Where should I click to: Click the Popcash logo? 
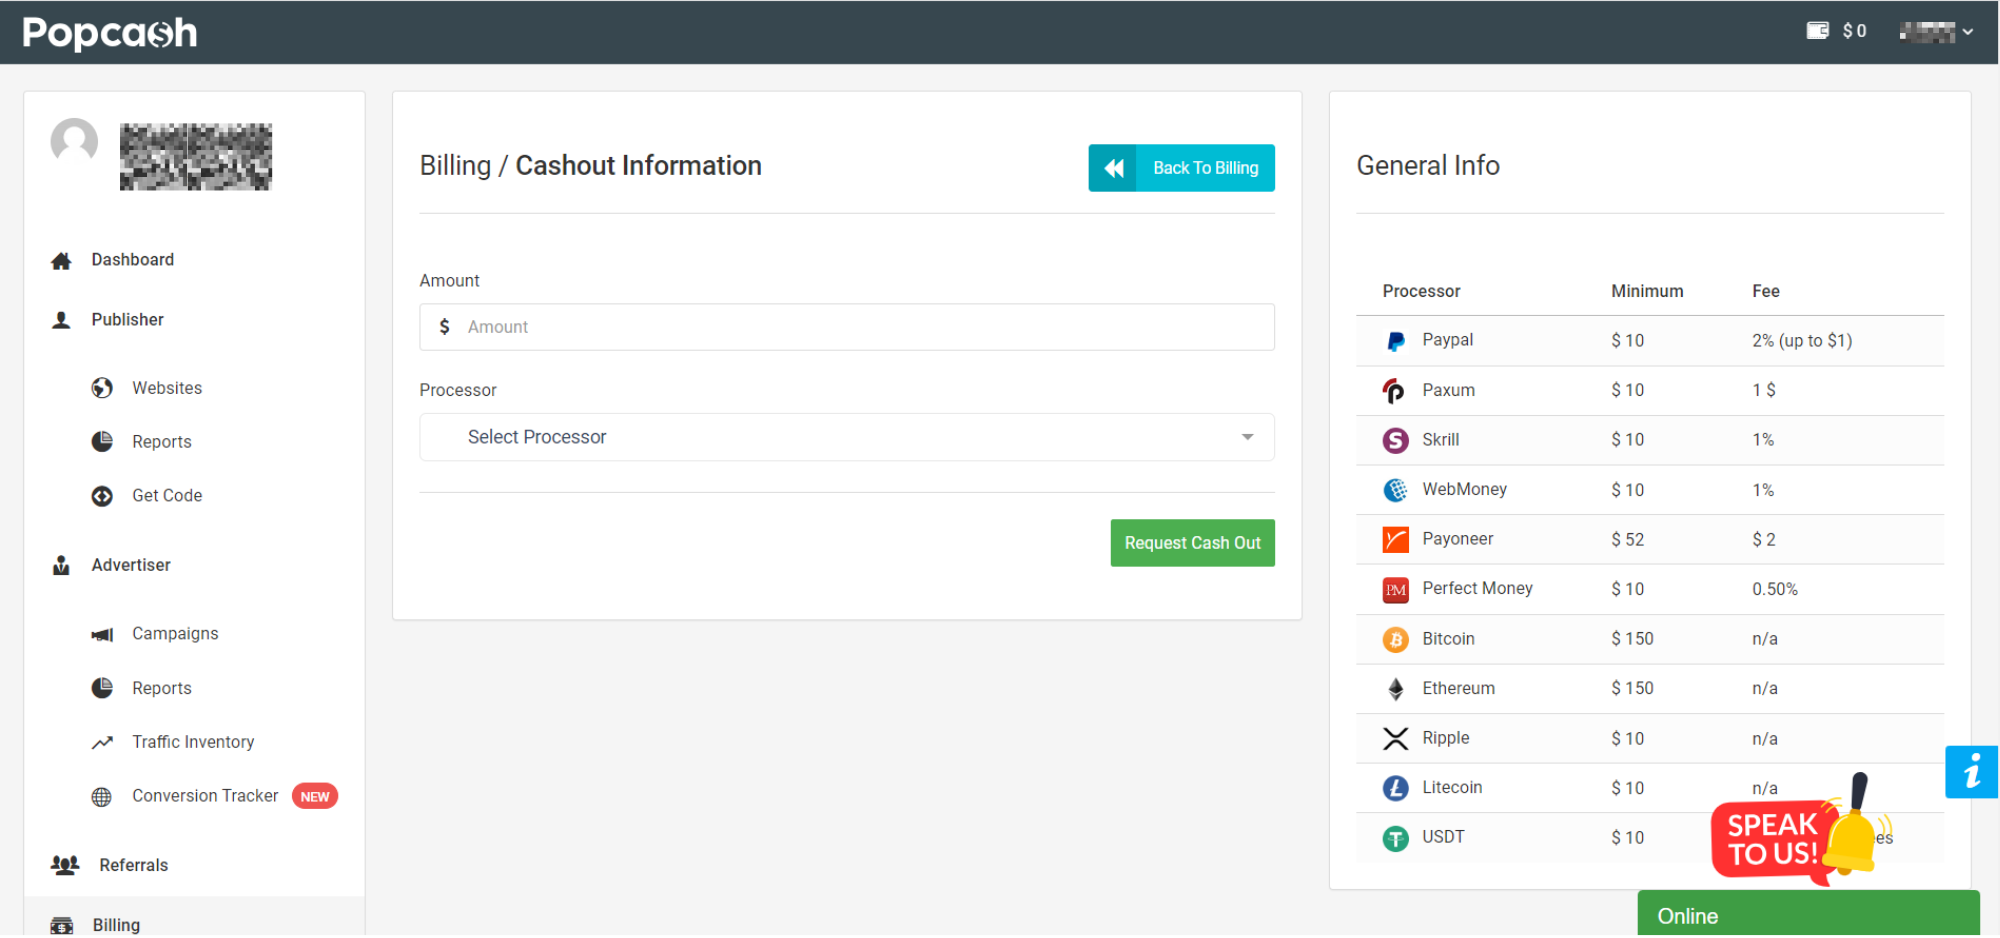point(110,33)
